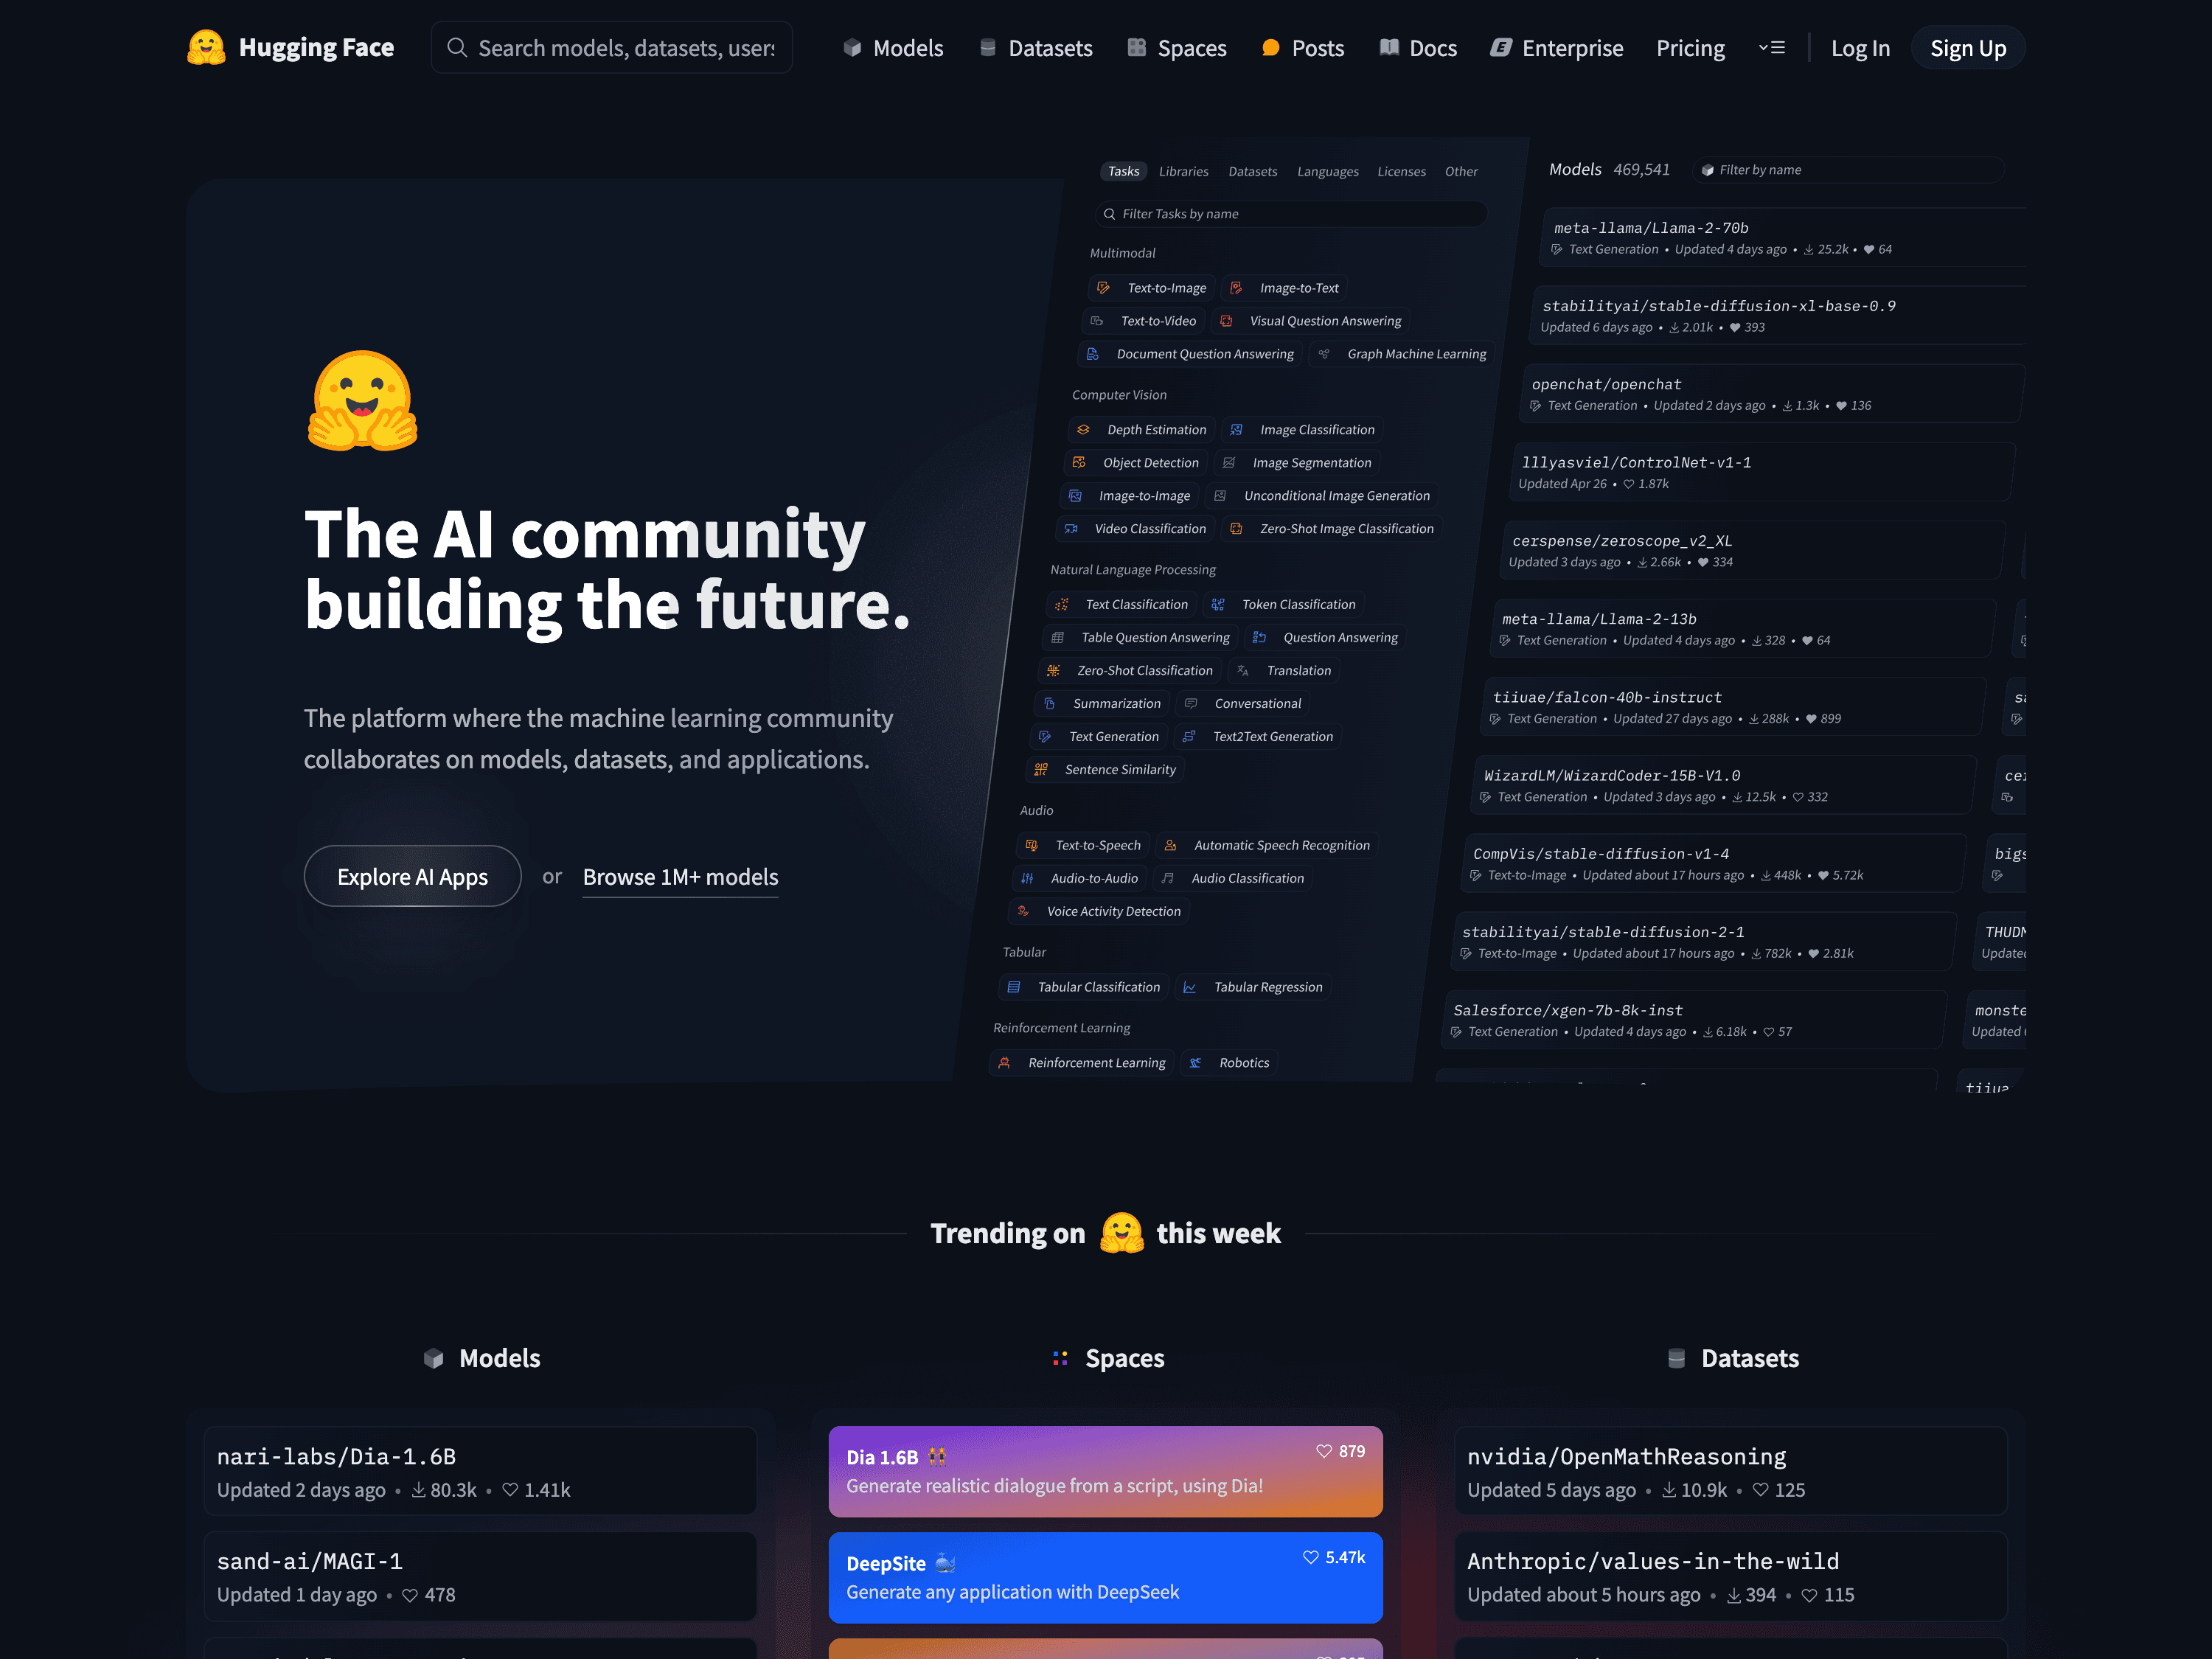Image resolution: width=2212 pixels, height=1659 pixels.
Task: Open the openchat/openchat model row
Action: click(x=1772, y=394)
